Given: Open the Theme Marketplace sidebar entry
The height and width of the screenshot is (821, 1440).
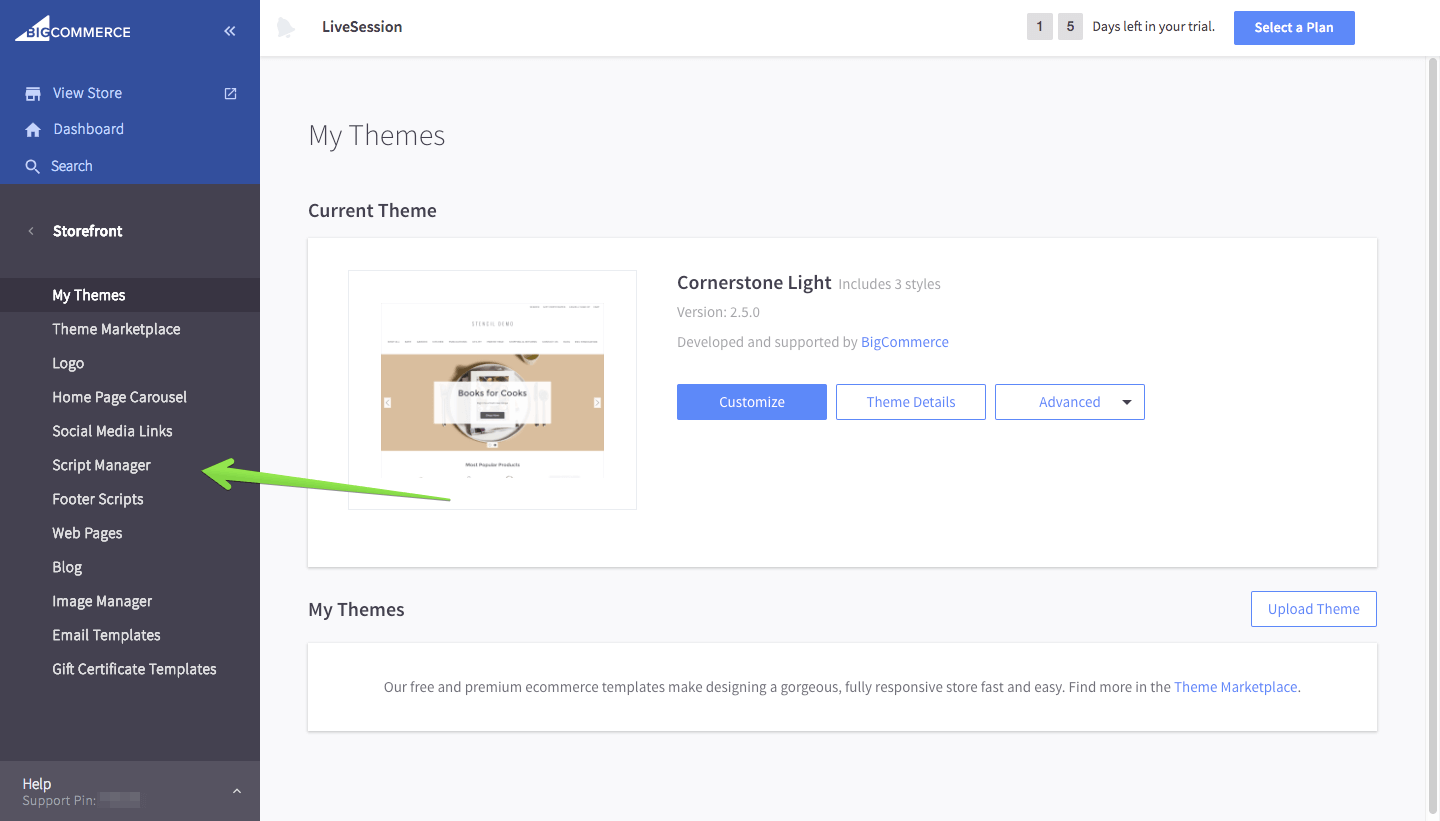Looking at the screenshot, I should coord(117,328).
